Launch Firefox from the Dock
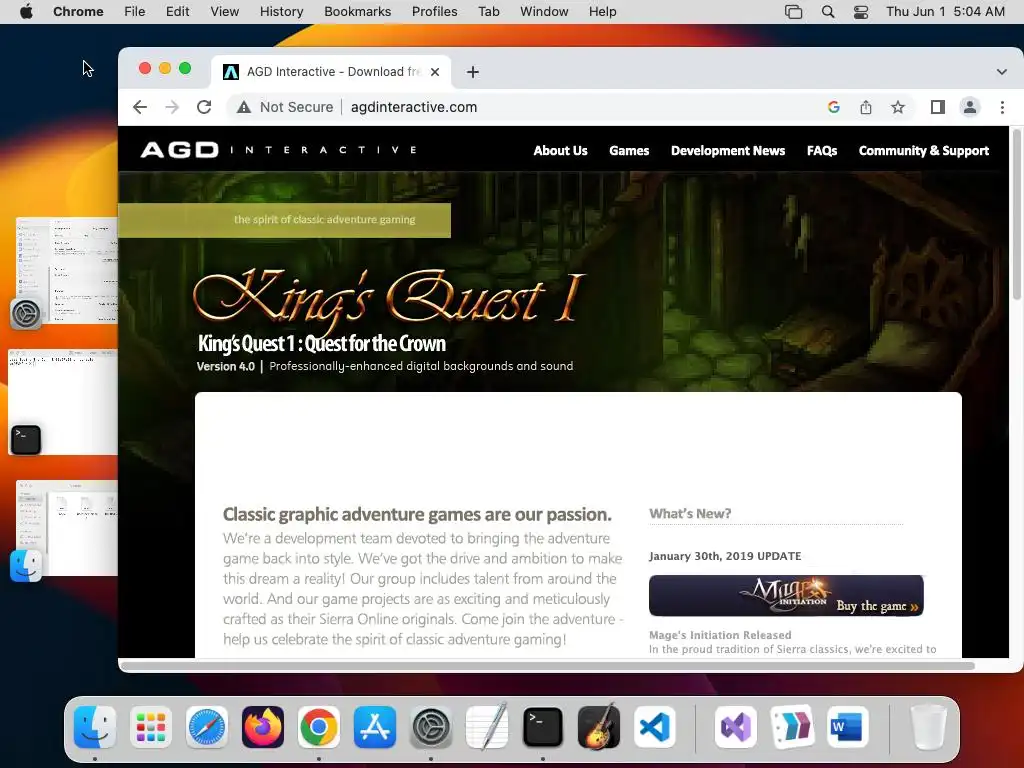Image resolution: width=1024 pixels, height=768 pixels. 263,727
